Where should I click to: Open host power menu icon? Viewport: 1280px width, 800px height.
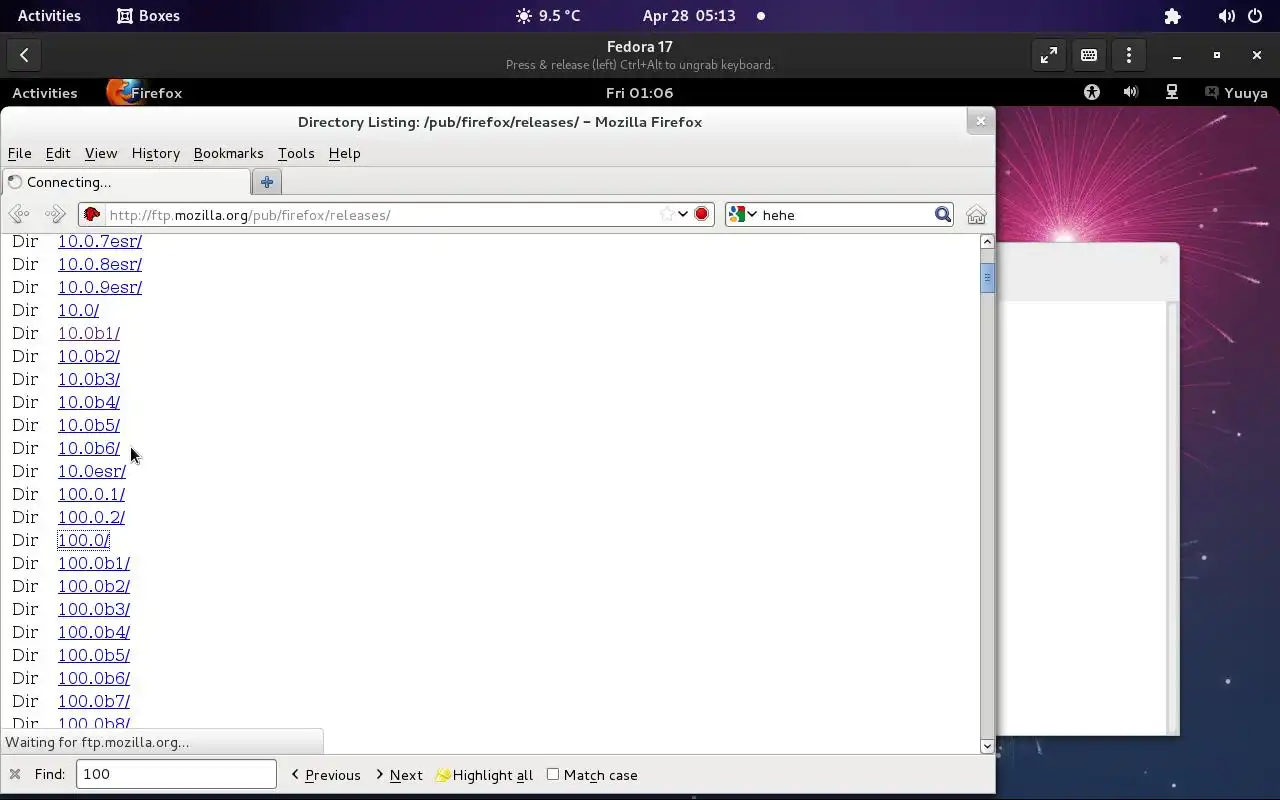(x=1255, y=16)
